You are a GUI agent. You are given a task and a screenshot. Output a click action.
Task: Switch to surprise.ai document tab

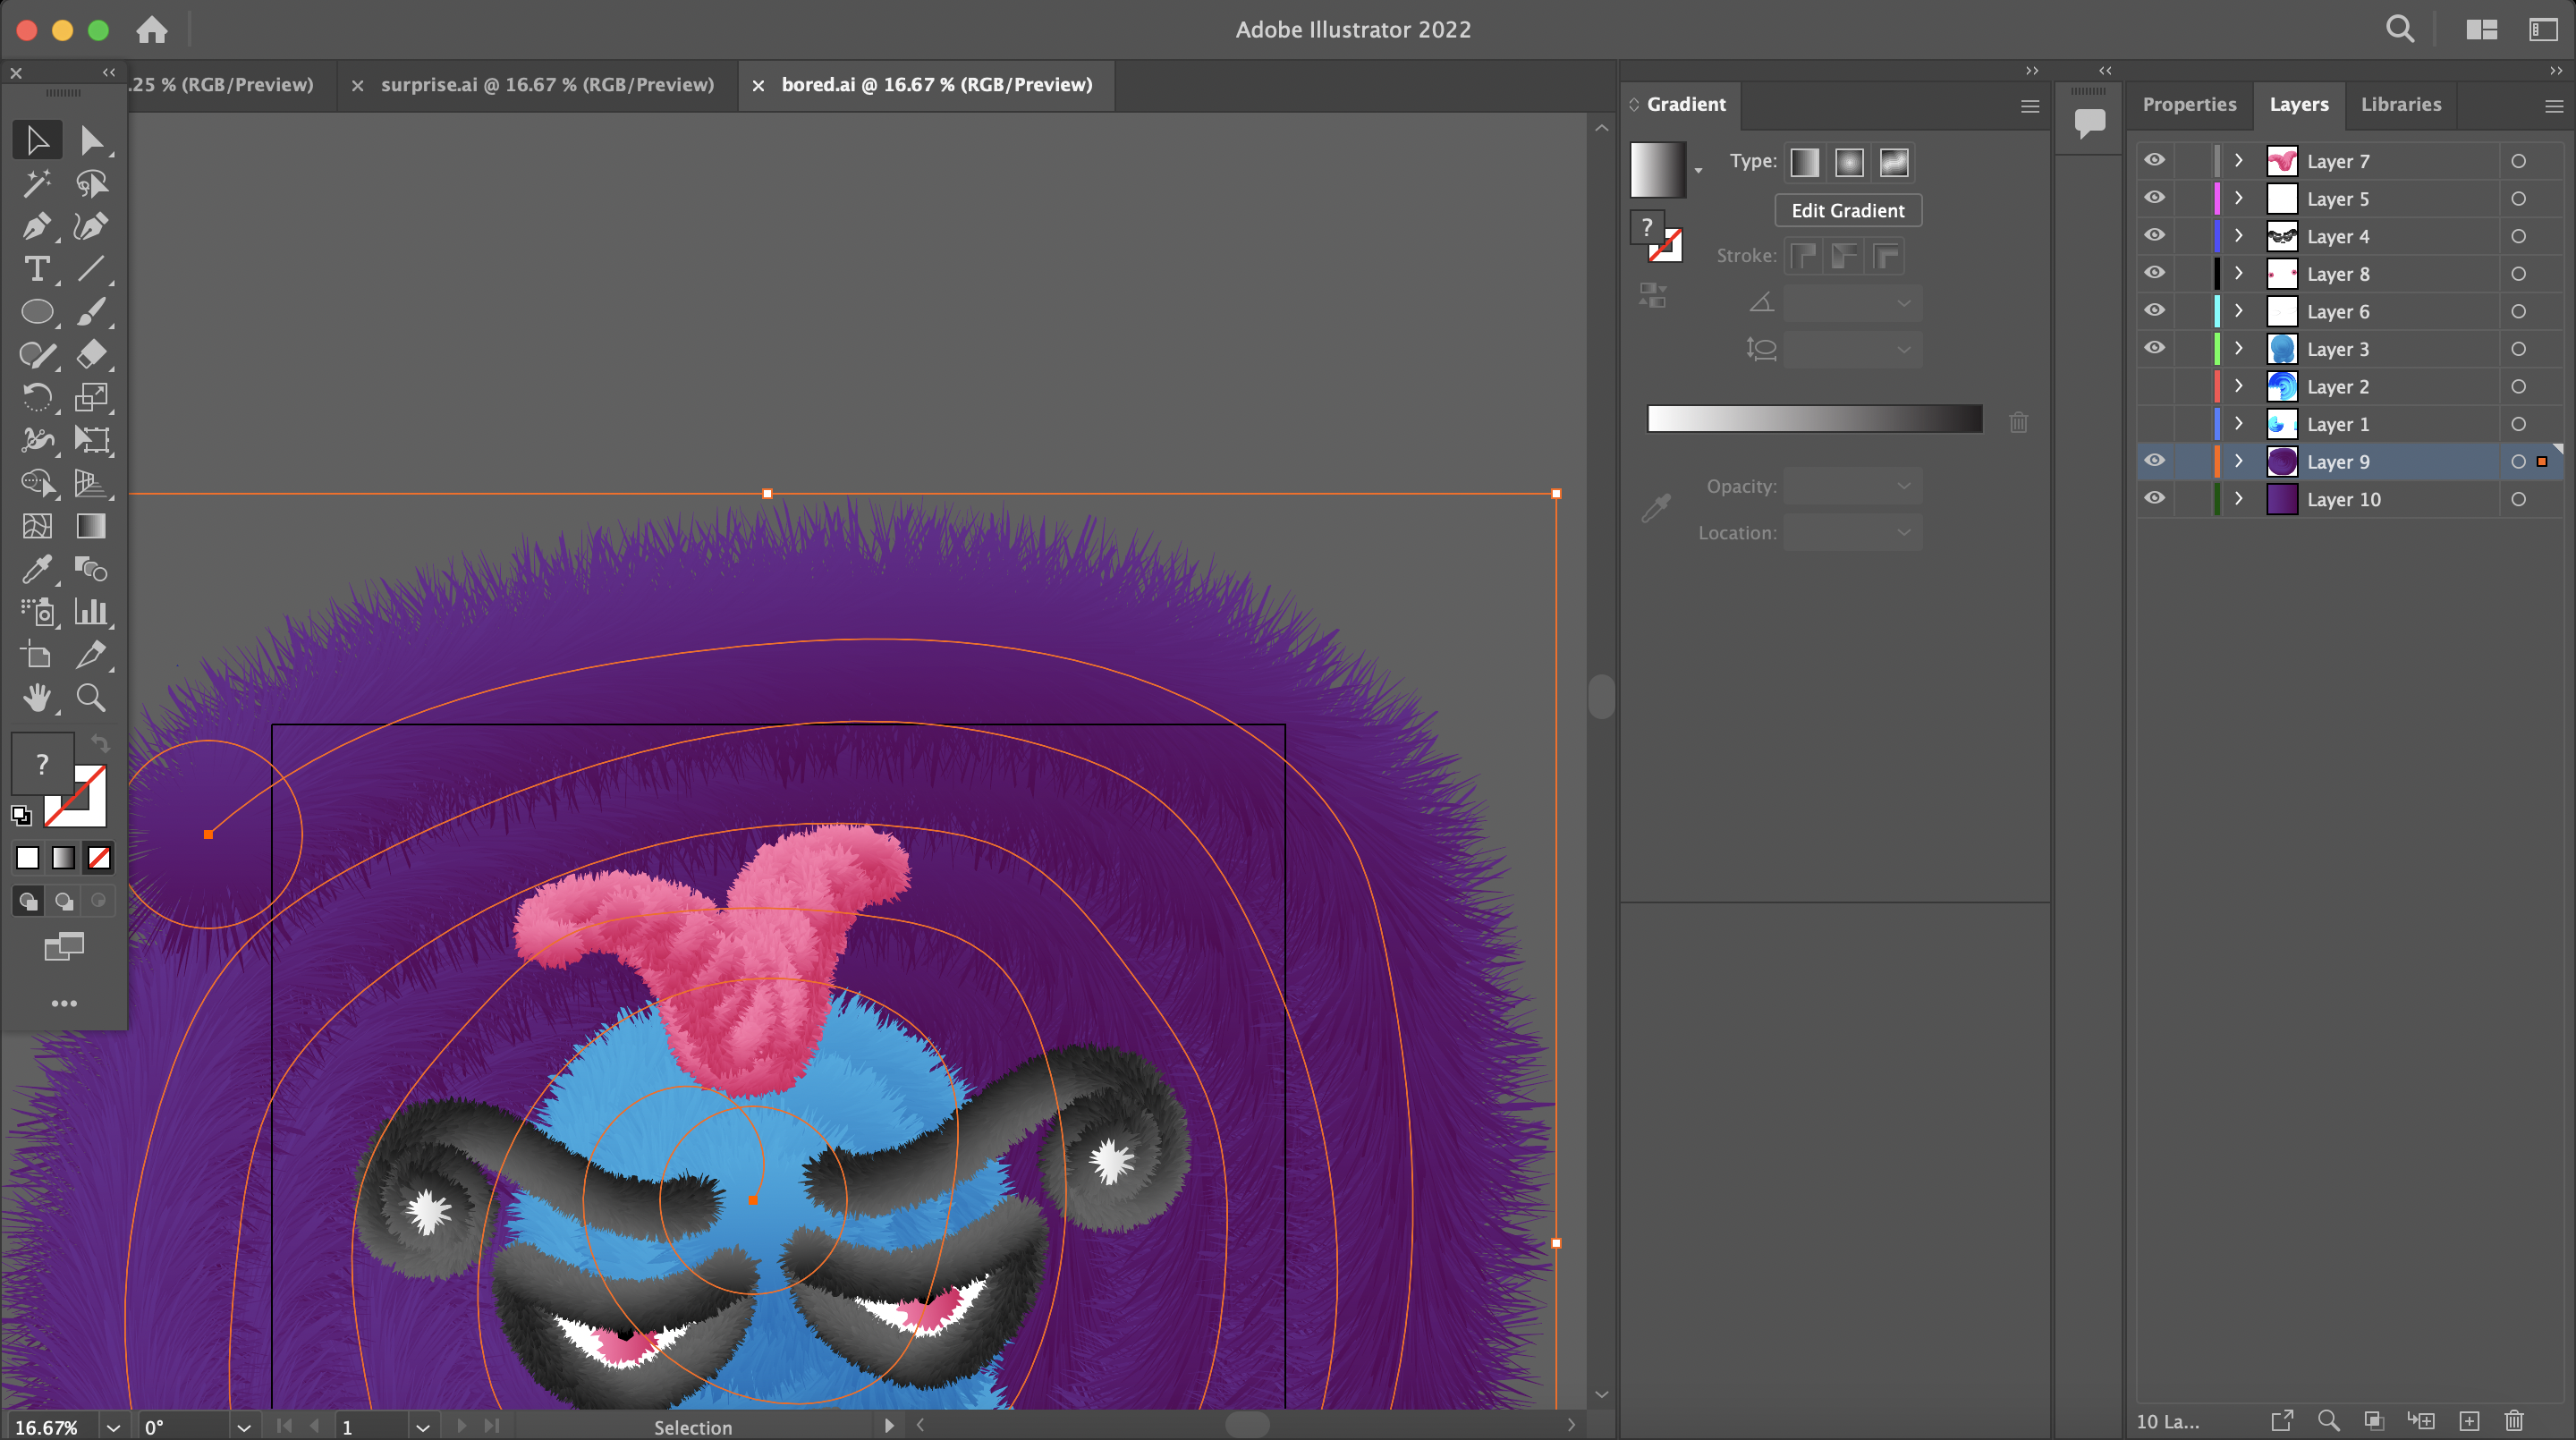point(547,85)
